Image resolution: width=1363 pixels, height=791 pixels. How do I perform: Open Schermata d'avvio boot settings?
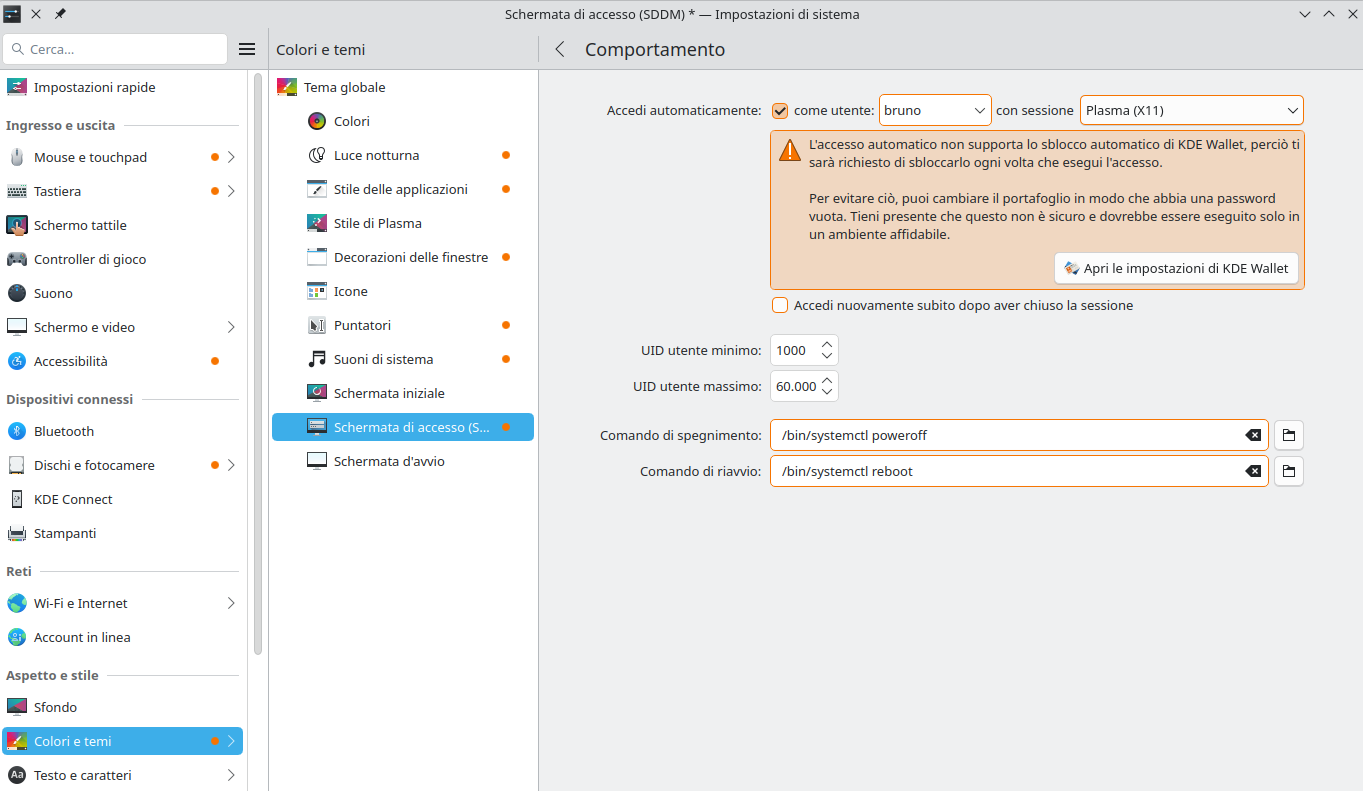403,461
